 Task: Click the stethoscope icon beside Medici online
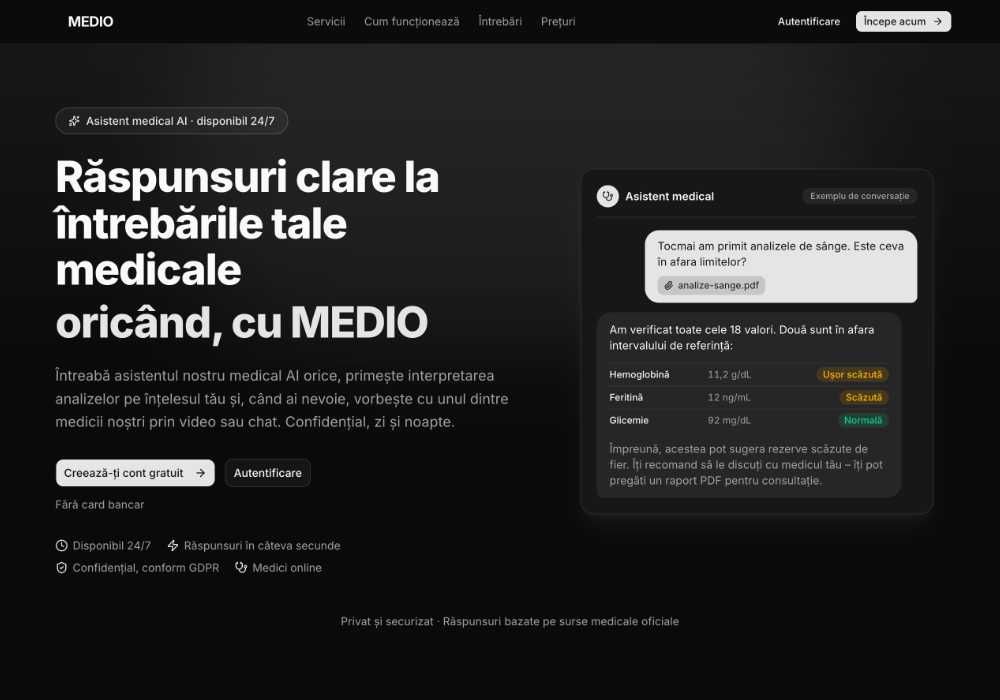(241, 567)
